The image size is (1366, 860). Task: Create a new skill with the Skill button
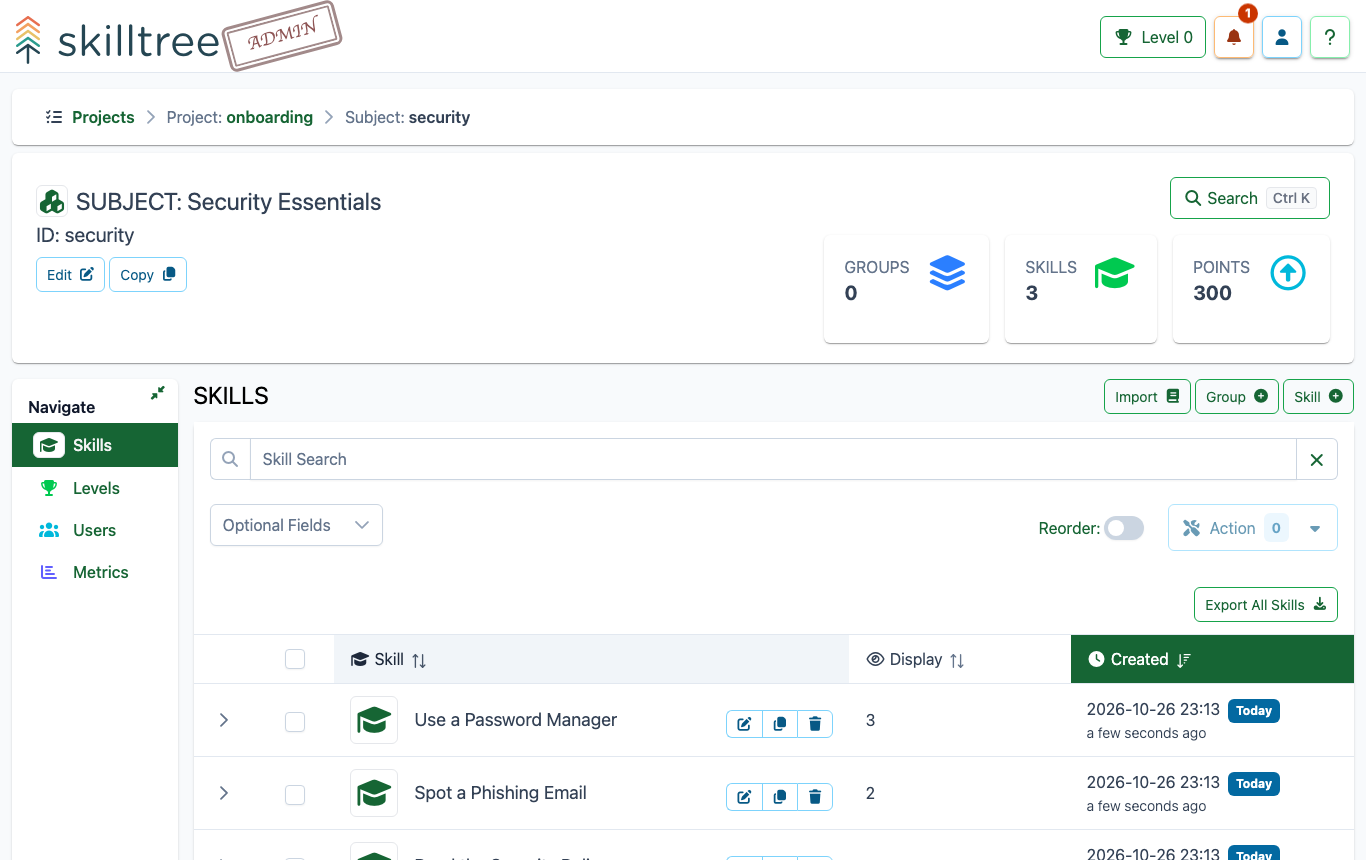point(1318,397)
